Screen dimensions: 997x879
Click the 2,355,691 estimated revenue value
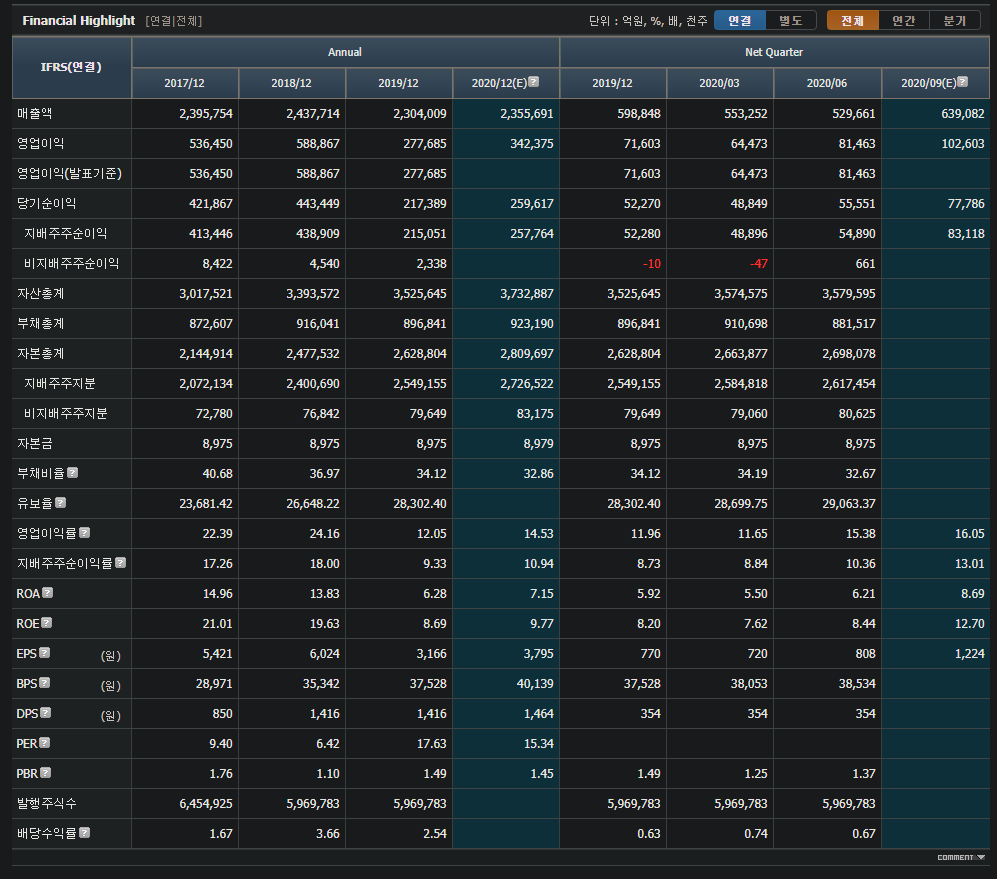click(526, 114)
